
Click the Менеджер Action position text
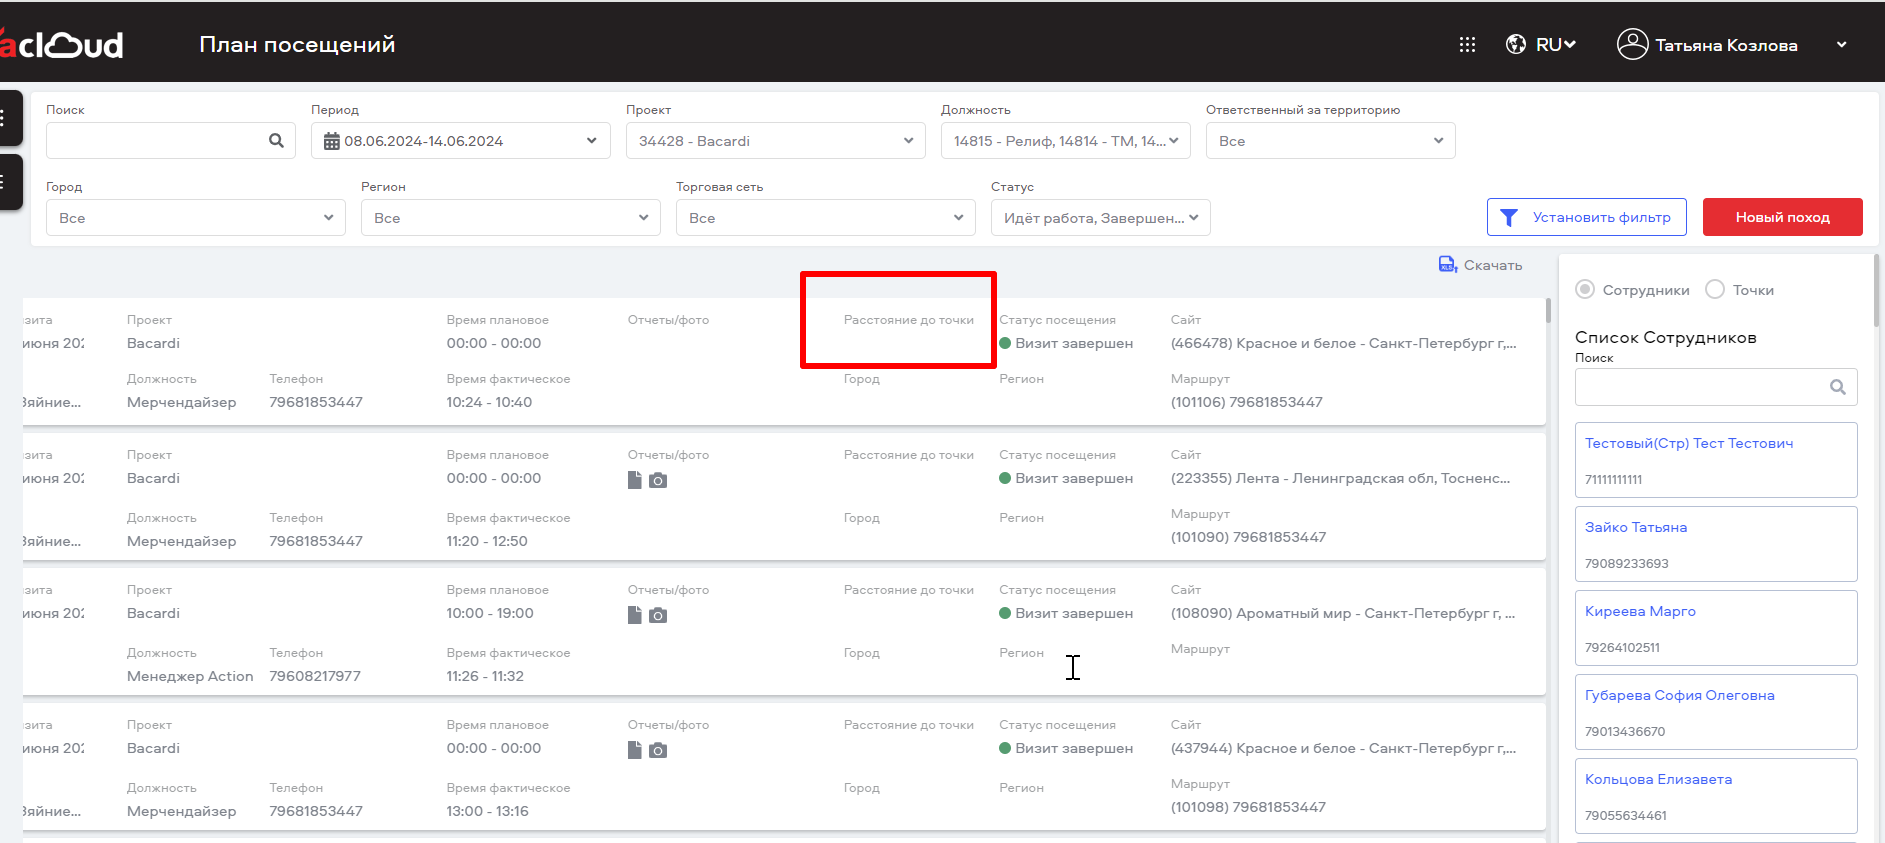coord(190,676)
